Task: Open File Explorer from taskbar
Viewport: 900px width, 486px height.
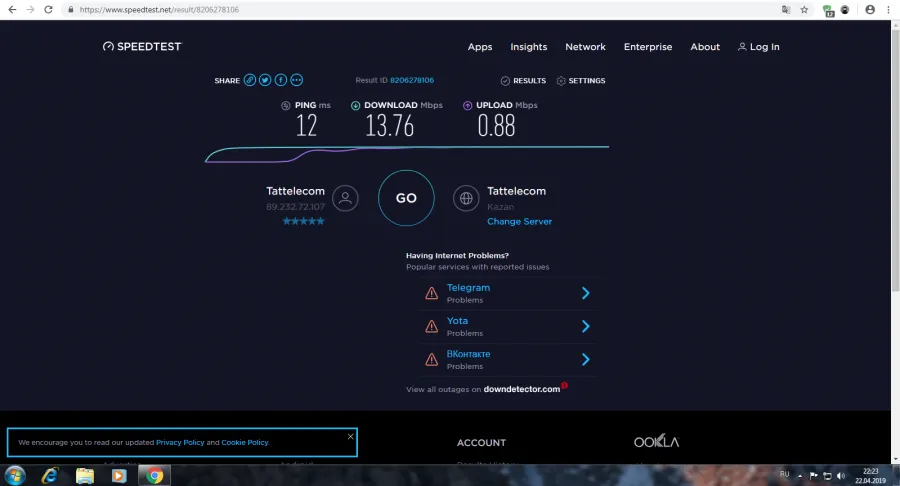Action: tap(85, 476)
